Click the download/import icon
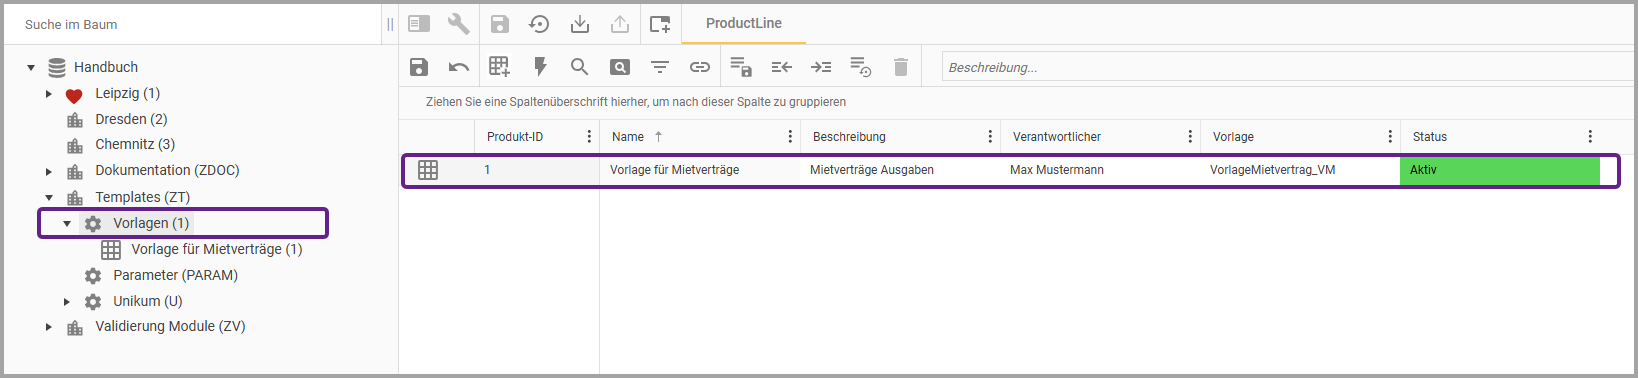The width and height of the screenshot is (1638, 378). (x=580, y=24)
